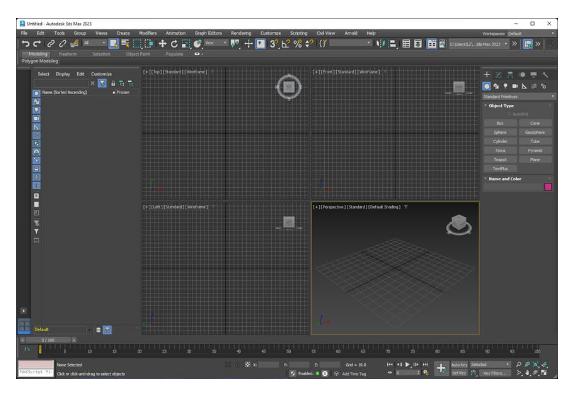Toggle Window/Crossing selection mode
This screenshot has width=571, height=396.
point(149,44)
